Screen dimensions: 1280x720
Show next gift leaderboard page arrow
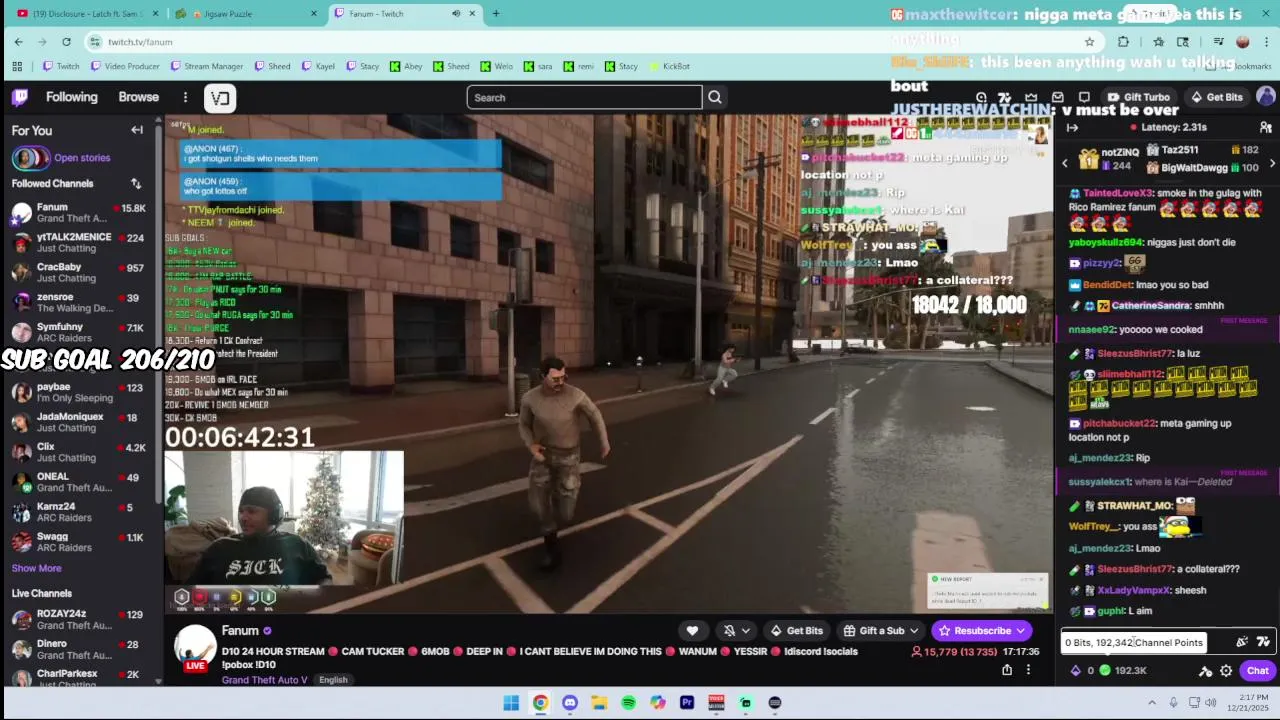pos(1272,163)
